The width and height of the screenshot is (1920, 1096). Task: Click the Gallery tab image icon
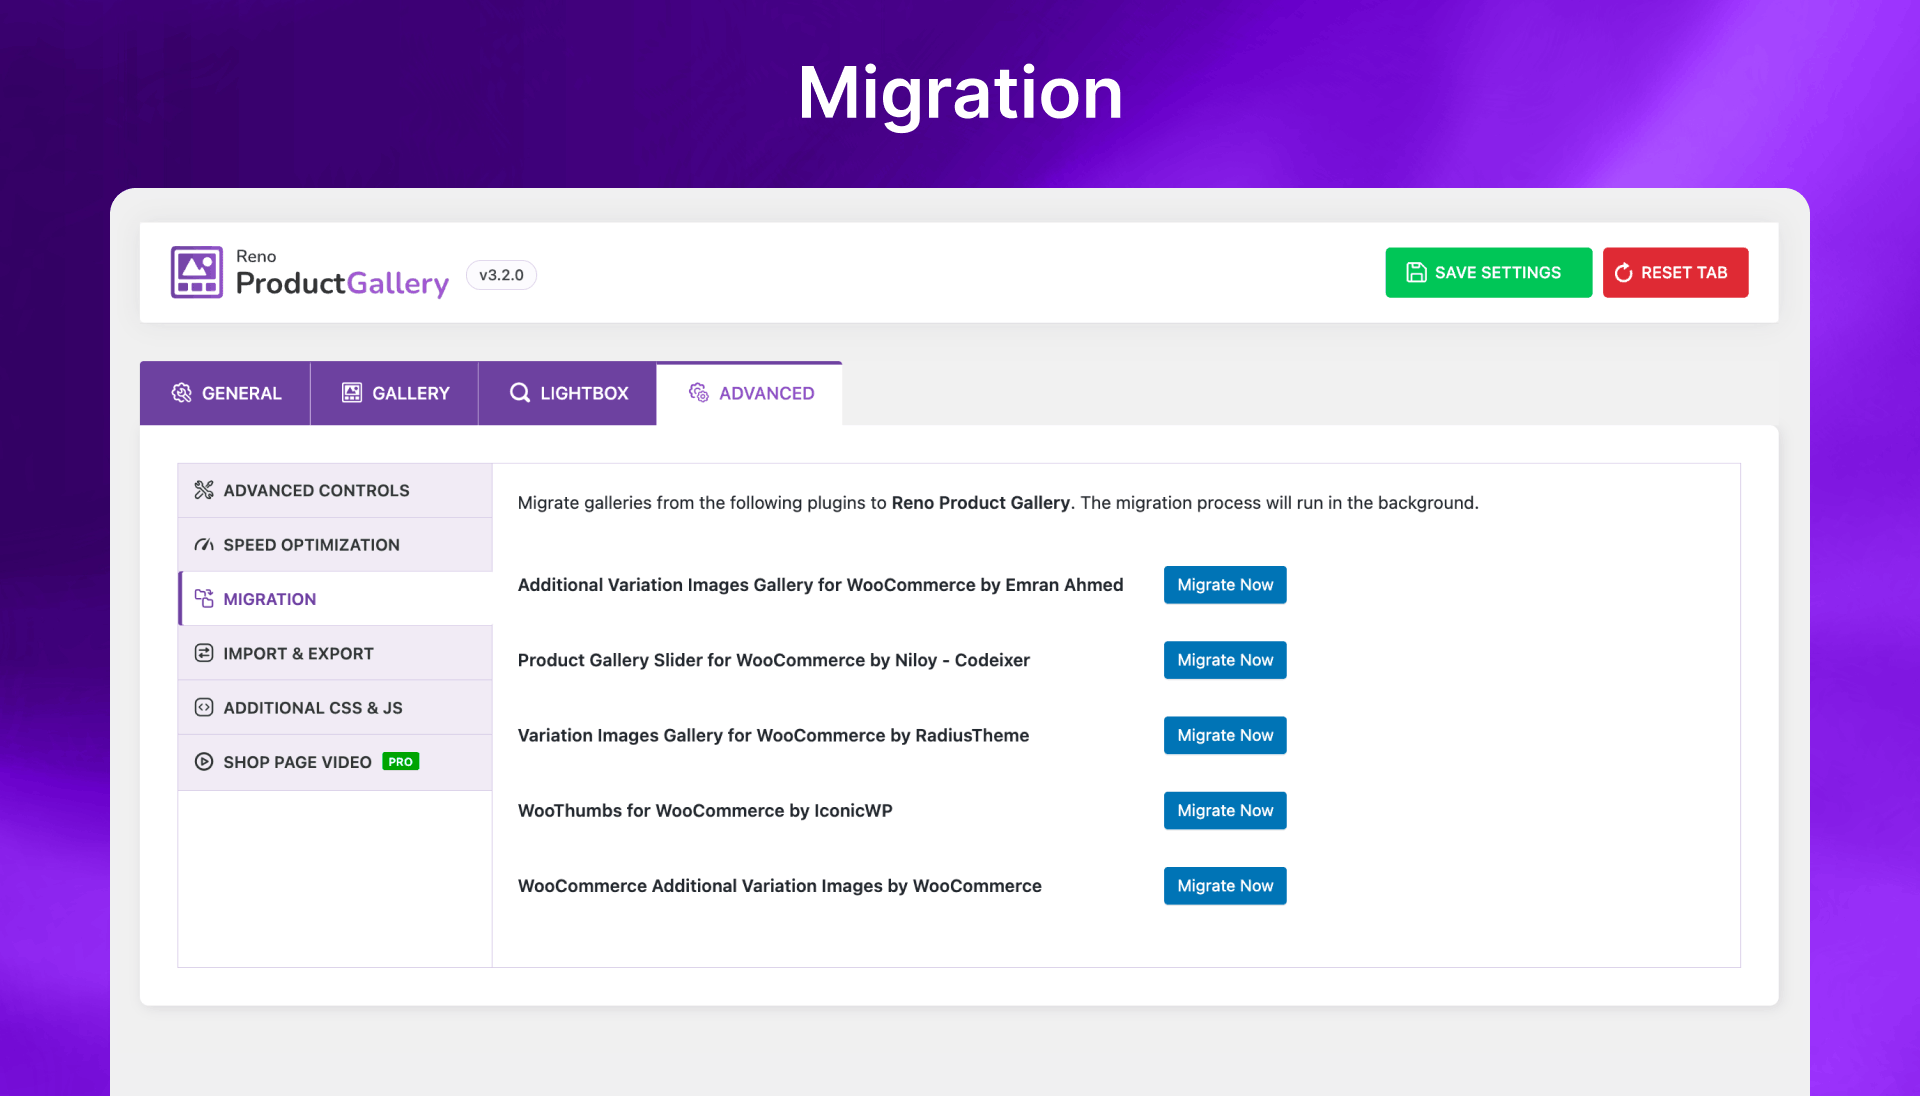(352, 393)
